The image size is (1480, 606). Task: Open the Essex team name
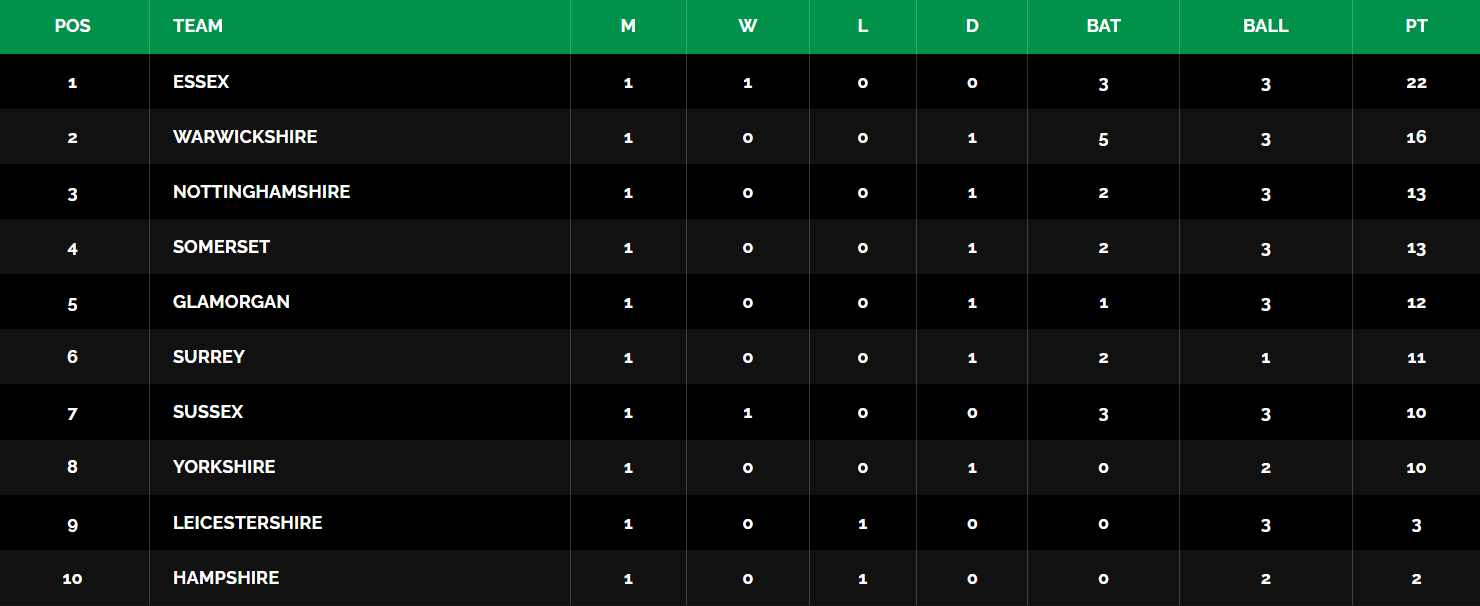point(201,82)
